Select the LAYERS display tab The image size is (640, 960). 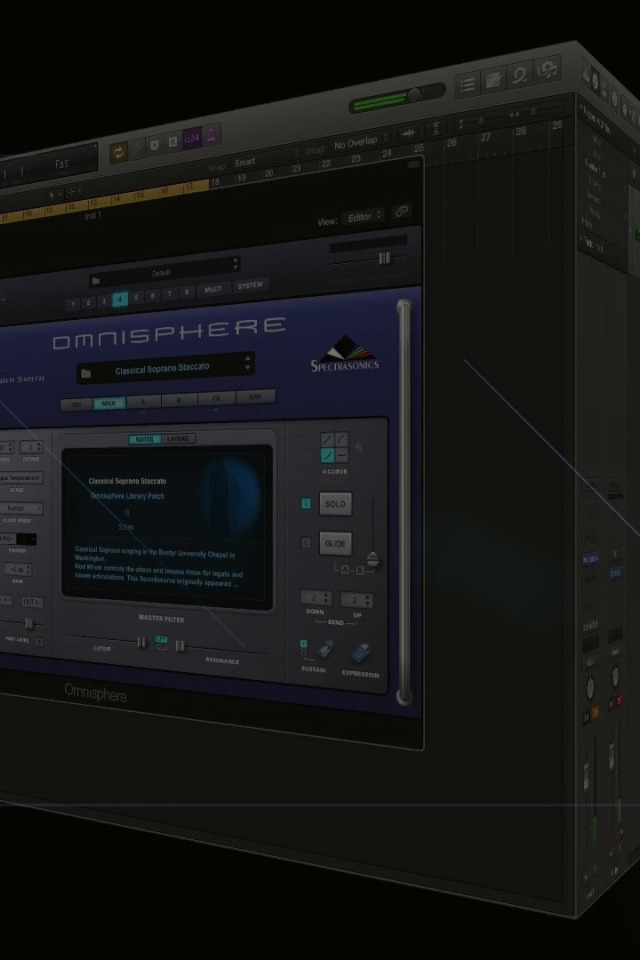click(x=178, y=438)
